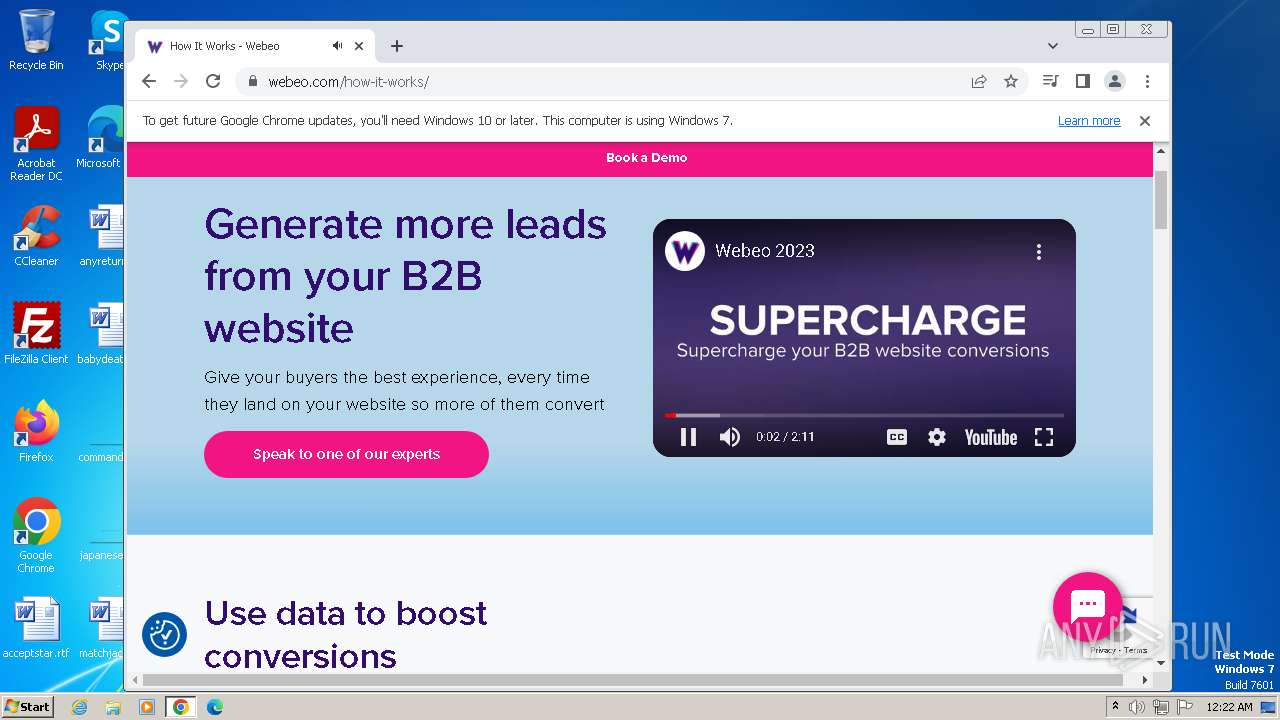Show hidden system tray icons
The width and height of the screenshot is (1280, 720).
1115,707
